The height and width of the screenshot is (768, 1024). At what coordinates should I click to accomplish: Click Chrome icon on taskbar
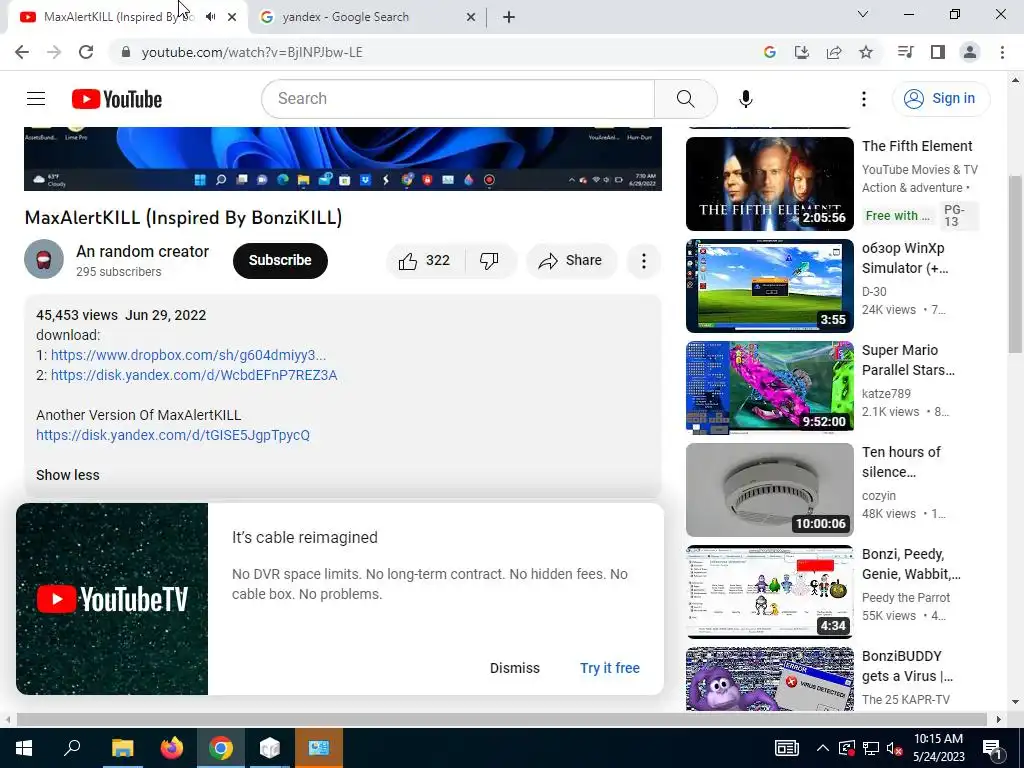[221, 748]
